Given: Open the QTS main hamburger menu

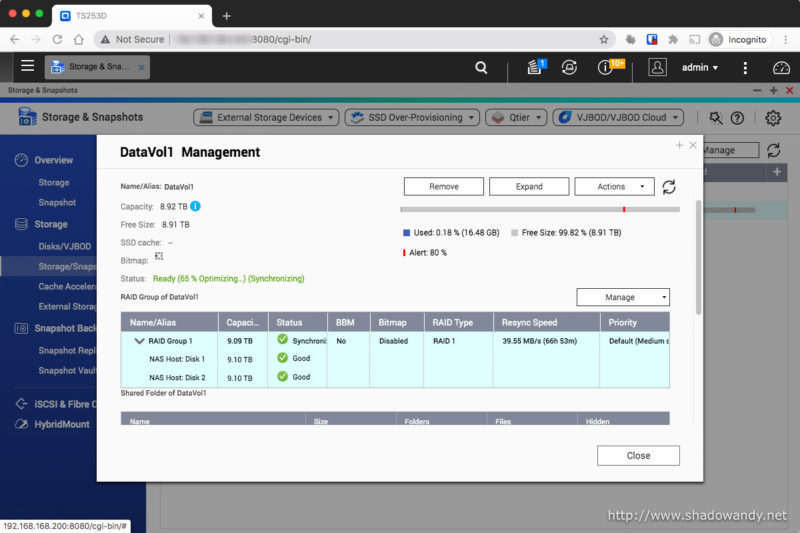Looking at the screenshot, I should 27,67.
